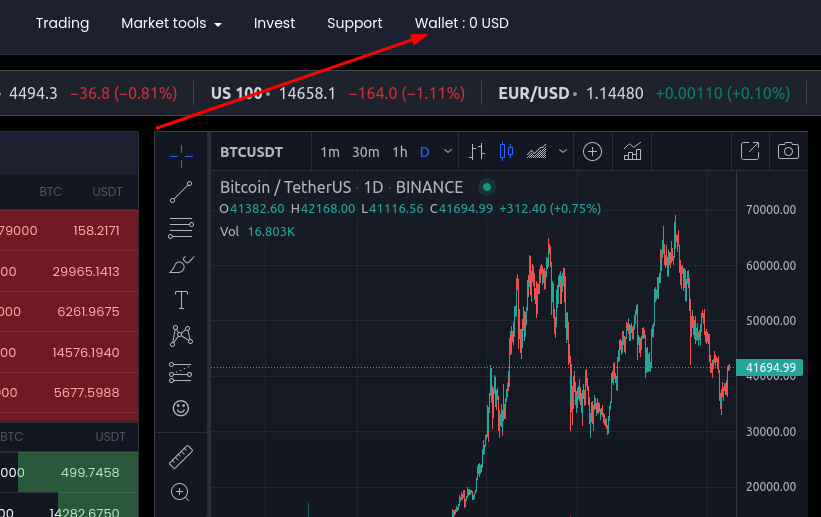This screenshot has height=517, width=821.
Task: Select the ruler measure tool
Action: pos(181,457)
